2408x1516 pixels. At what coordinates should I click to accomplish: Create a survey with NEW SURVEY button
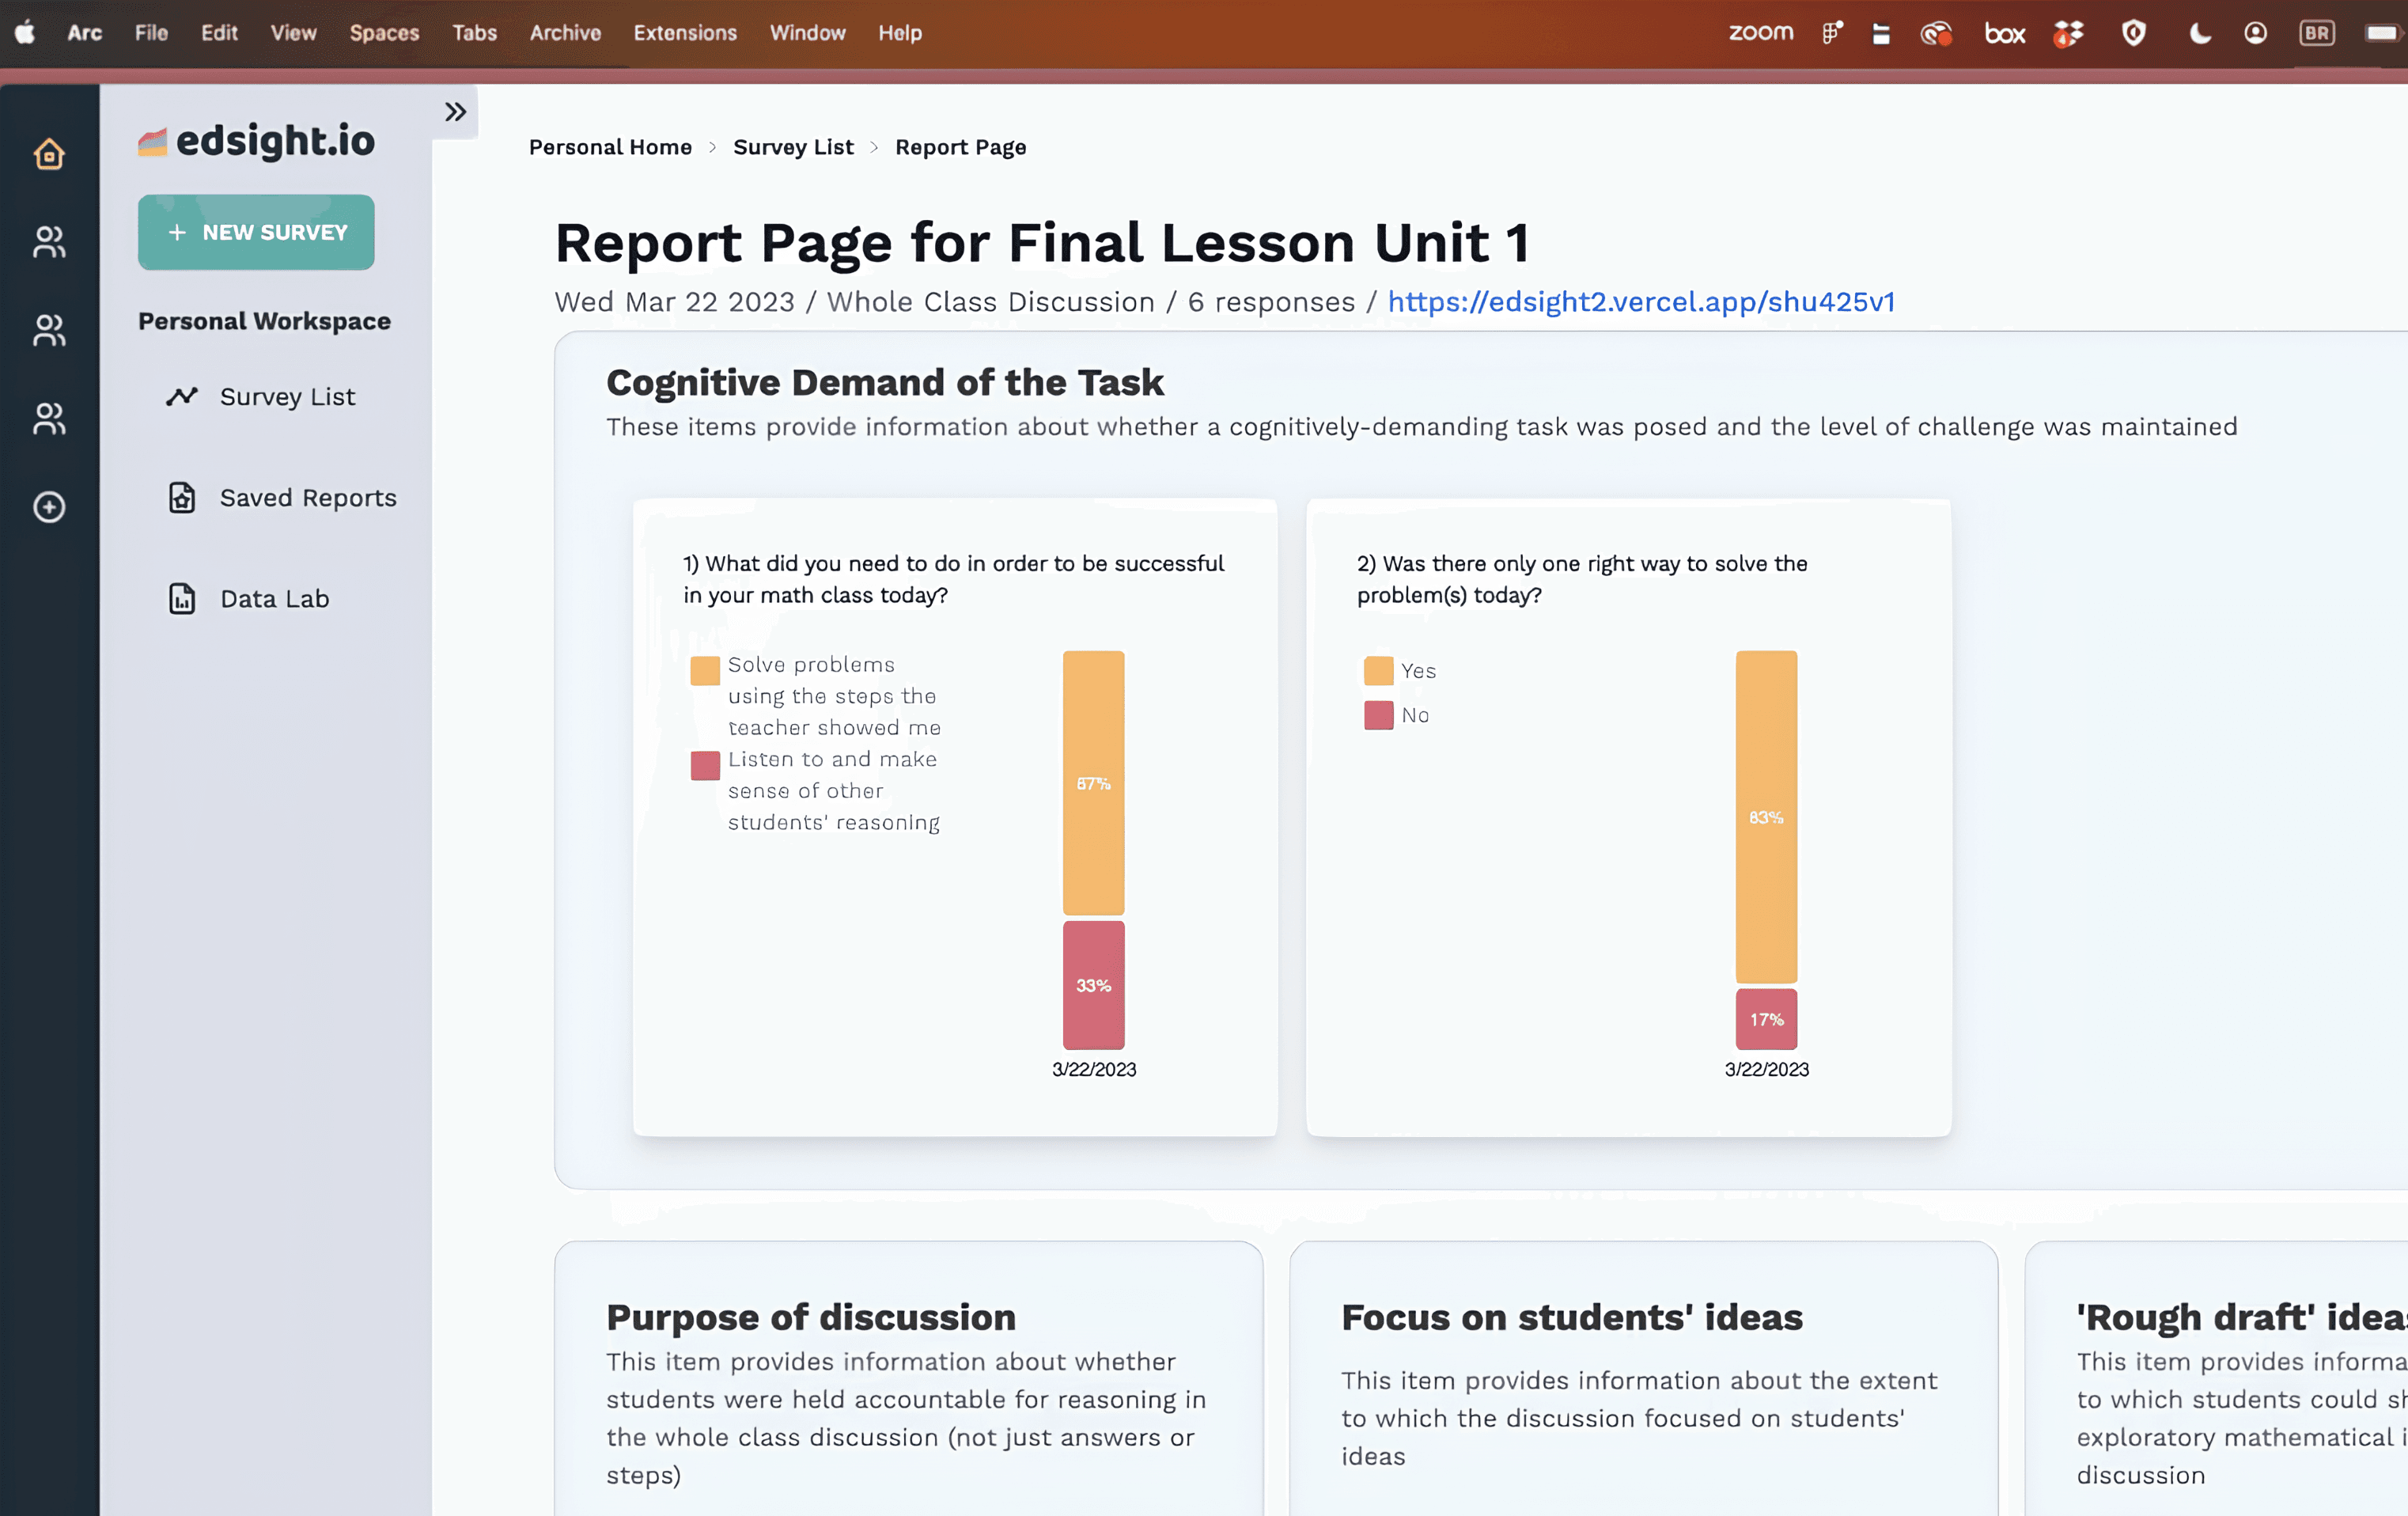256,232
